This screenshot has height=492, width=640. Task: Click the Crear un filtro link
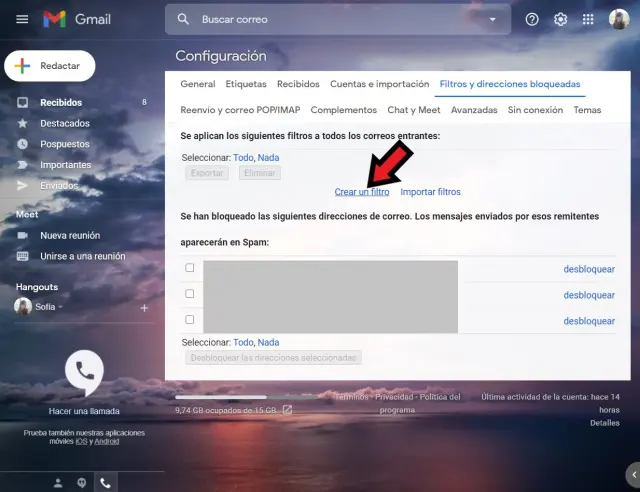pyautogui.click(x=362, y=191)
